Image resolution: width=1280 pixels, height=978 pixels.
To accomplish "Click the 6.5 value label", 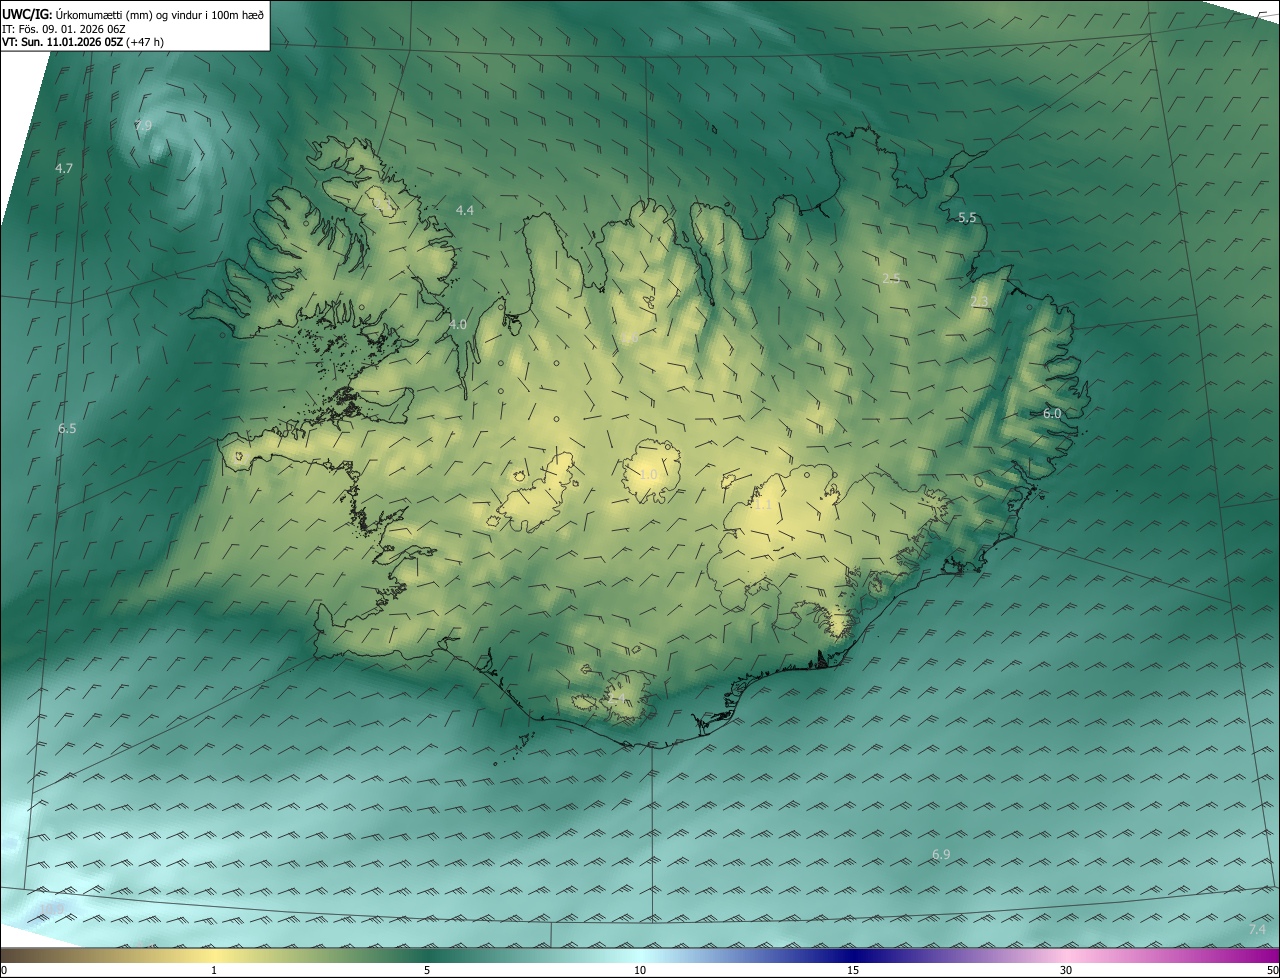I will click(x=67, y=428).
